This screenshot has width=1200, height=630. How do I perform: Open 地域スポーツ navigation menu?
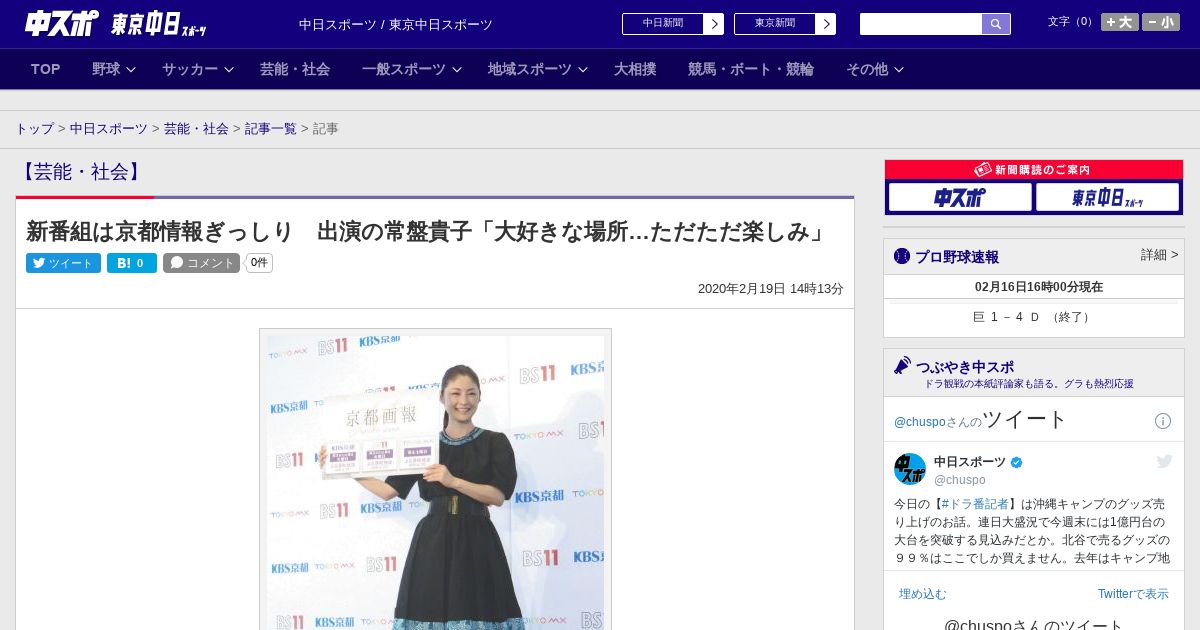[x=530, y=69]
